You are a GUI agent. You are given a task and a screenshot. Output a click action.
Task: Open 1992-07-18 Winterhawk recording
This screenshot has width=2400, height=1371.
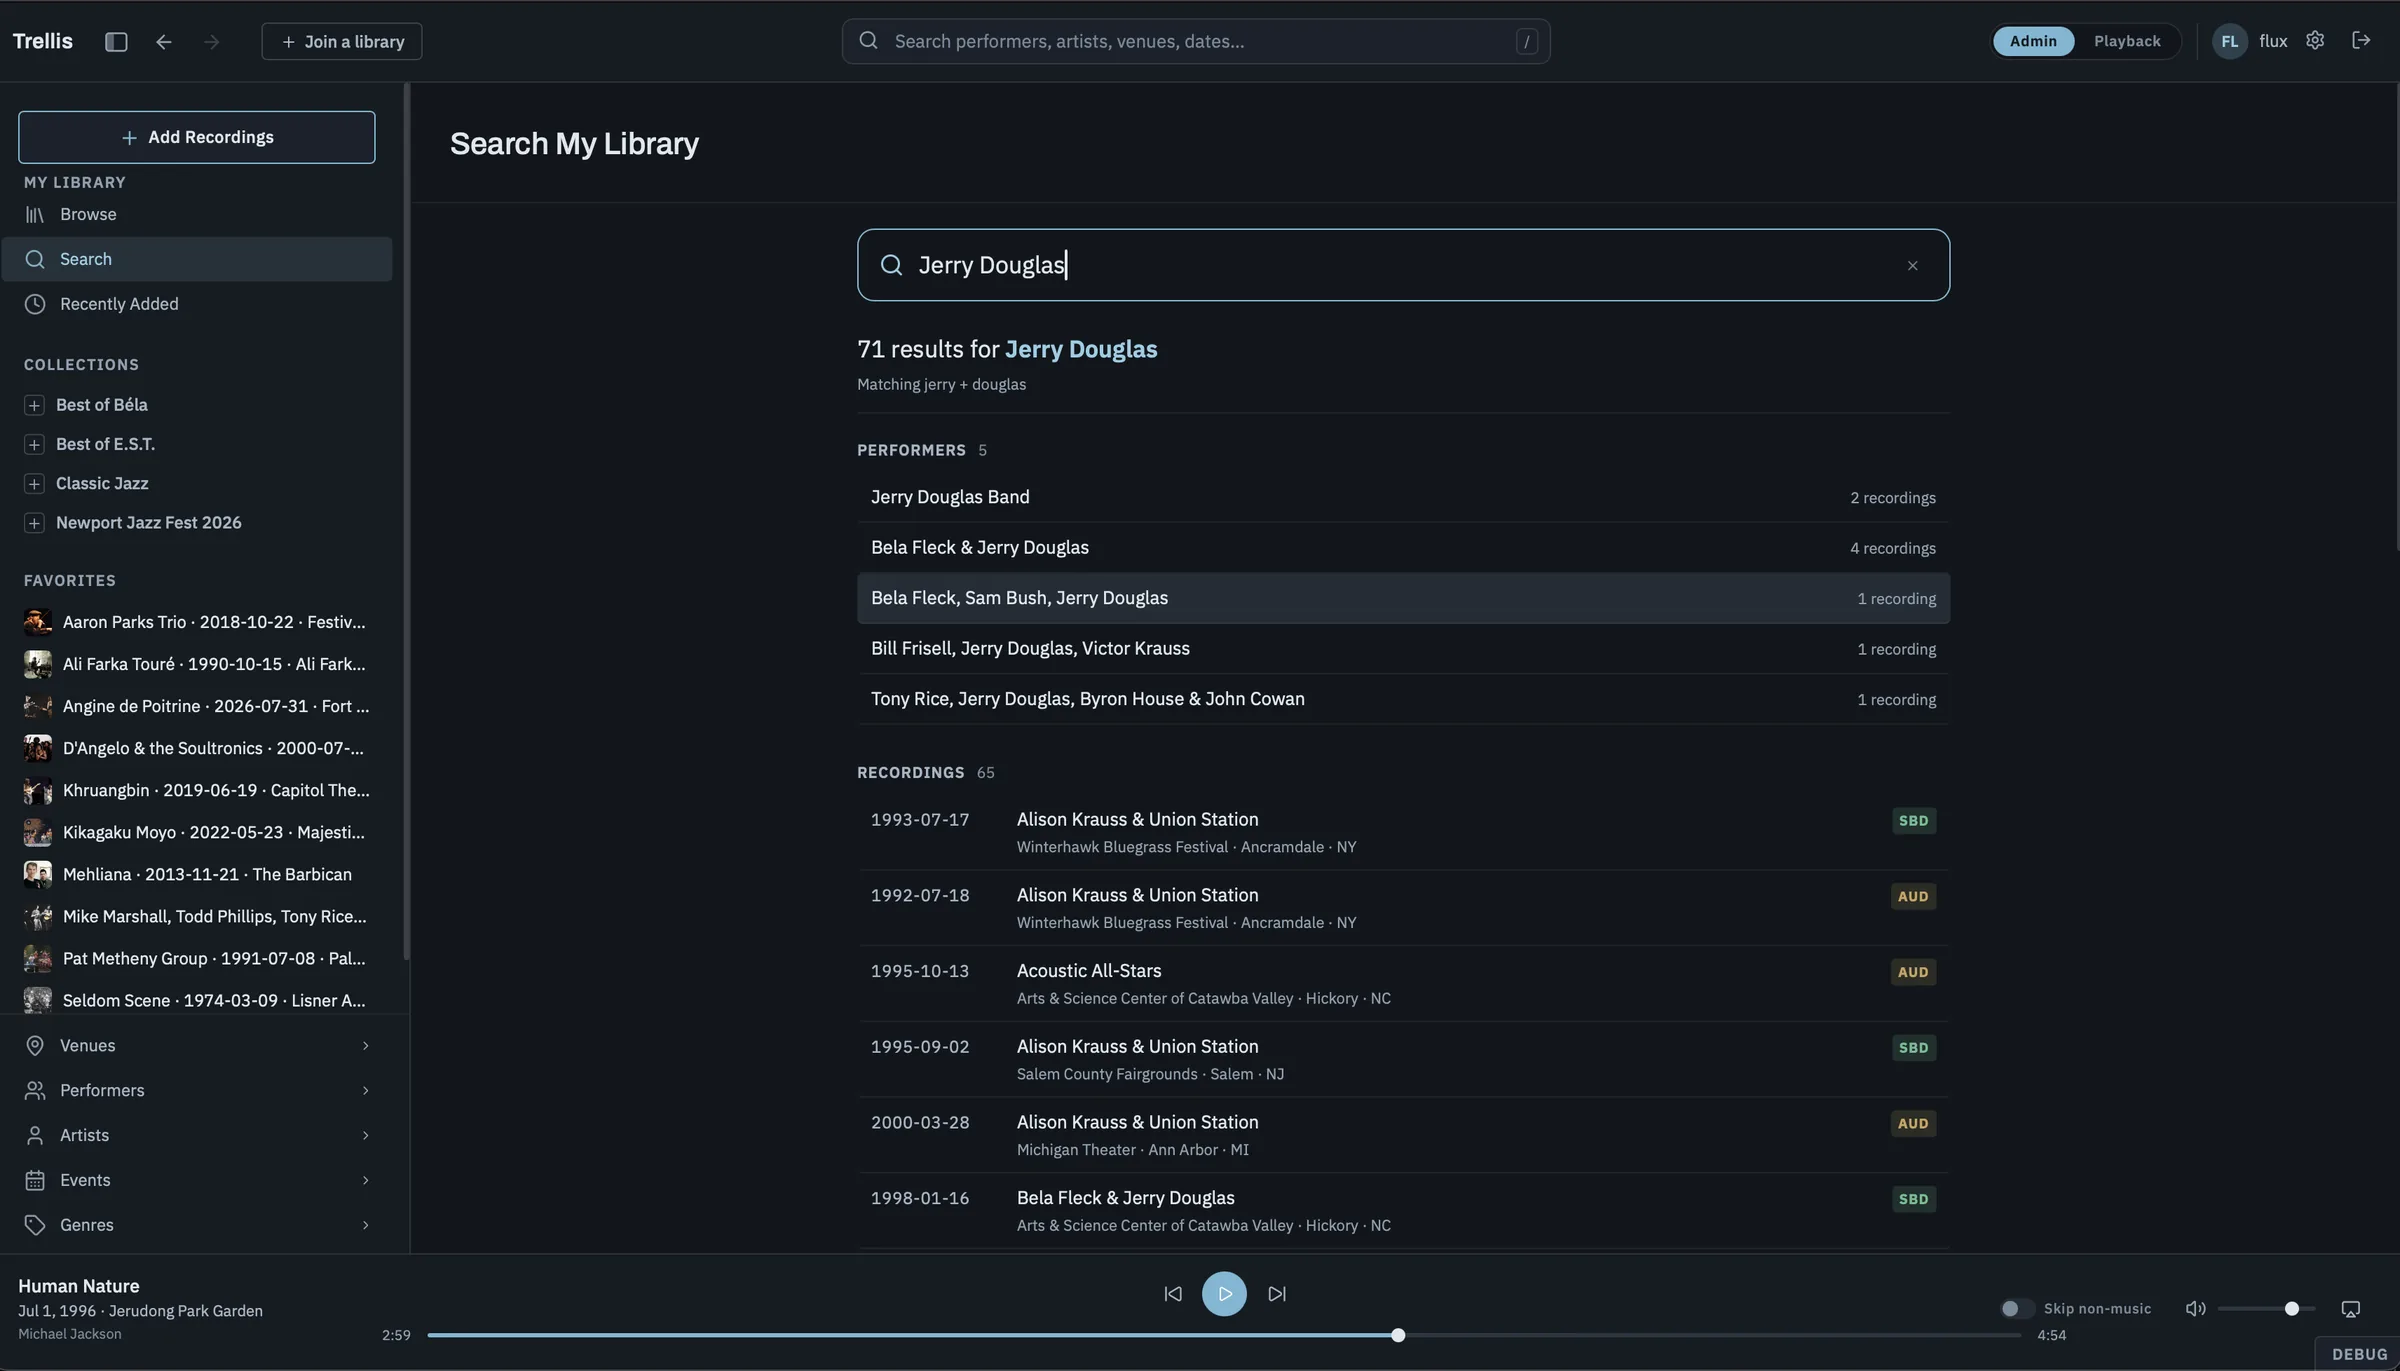click(1403, 908)
